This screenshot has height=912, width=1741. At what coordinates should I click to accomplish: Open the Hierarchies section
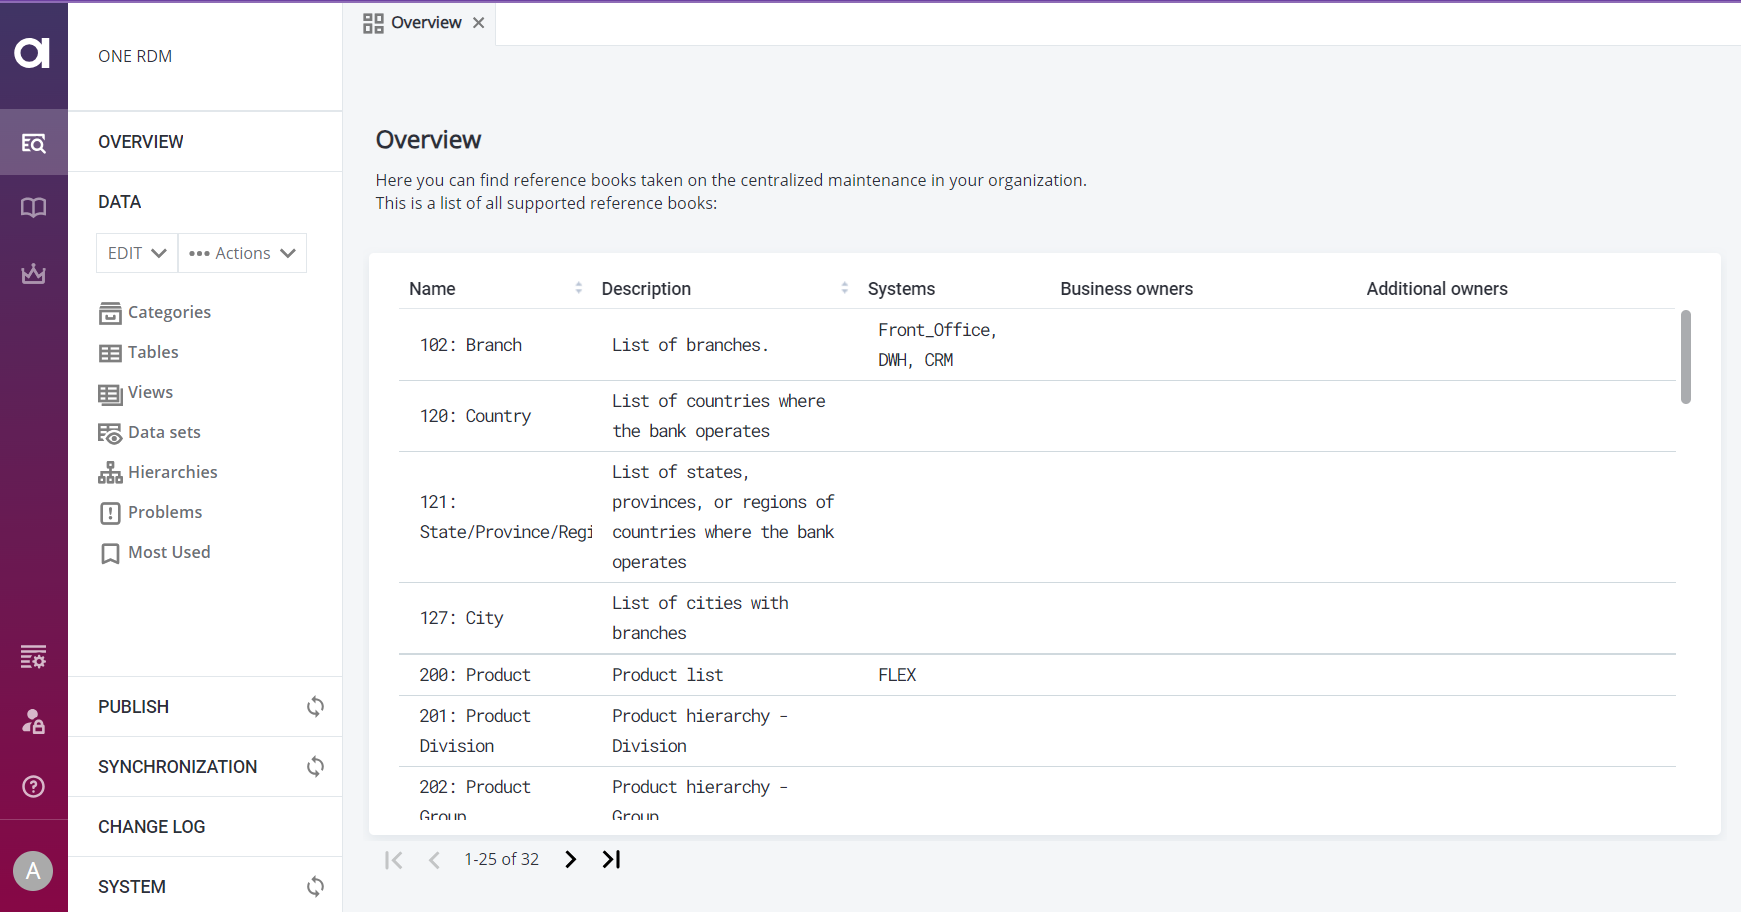[172, 472]
